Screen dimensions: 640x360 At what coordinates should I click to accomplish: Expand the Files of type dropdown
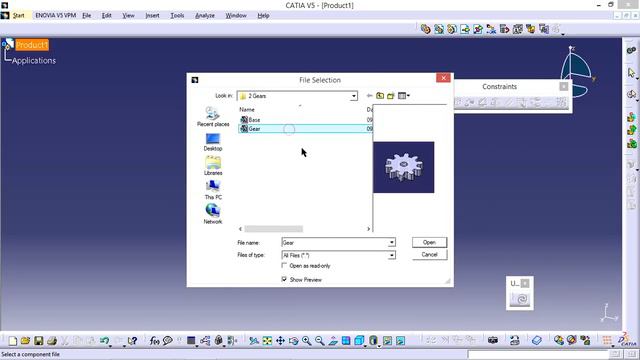(391, 255)
